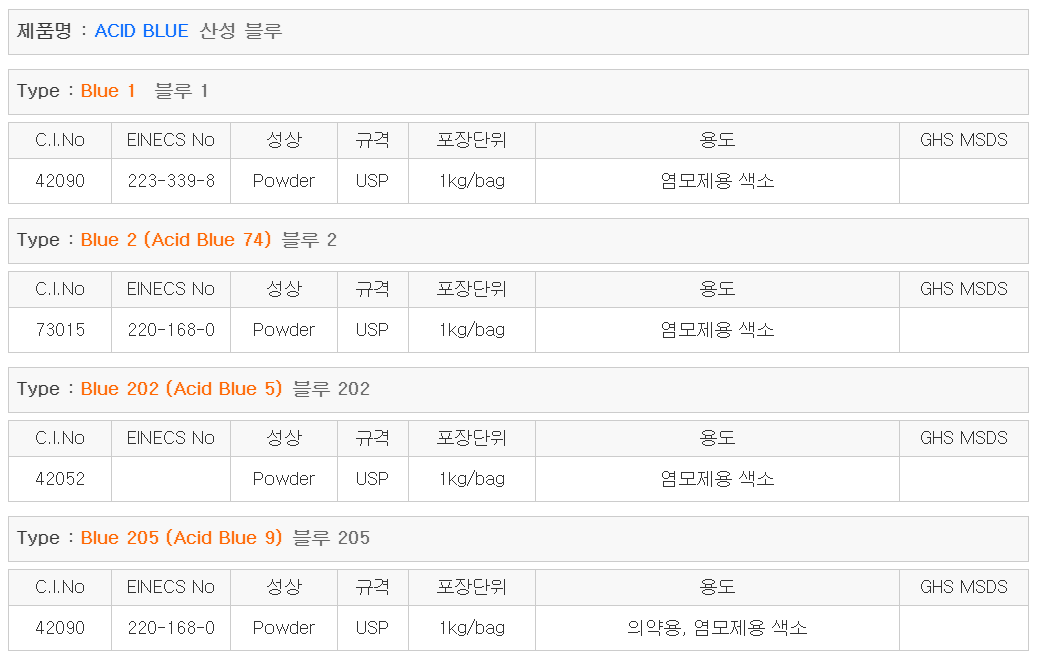
Task: Select the 포장단위 header in Blue 202 table
Action: [x=472, y=438]
